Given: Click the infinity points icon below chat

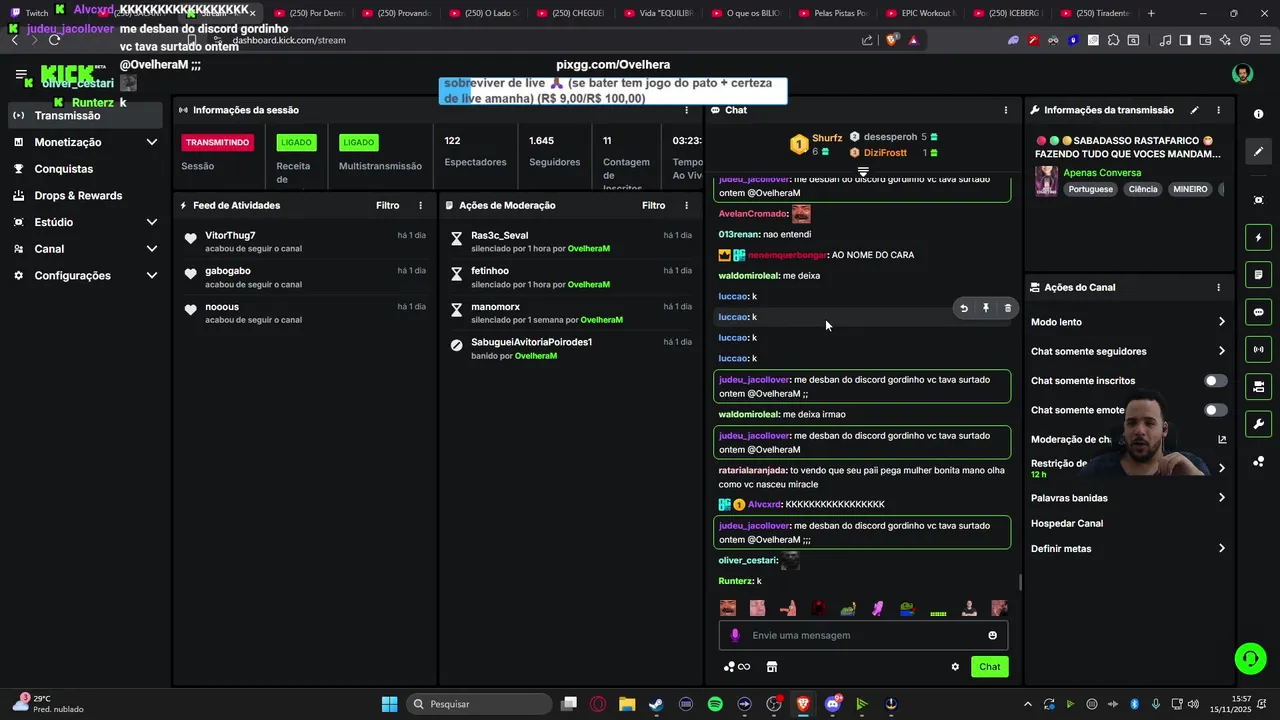Looking at the screenshot, I should click(738, 667).
